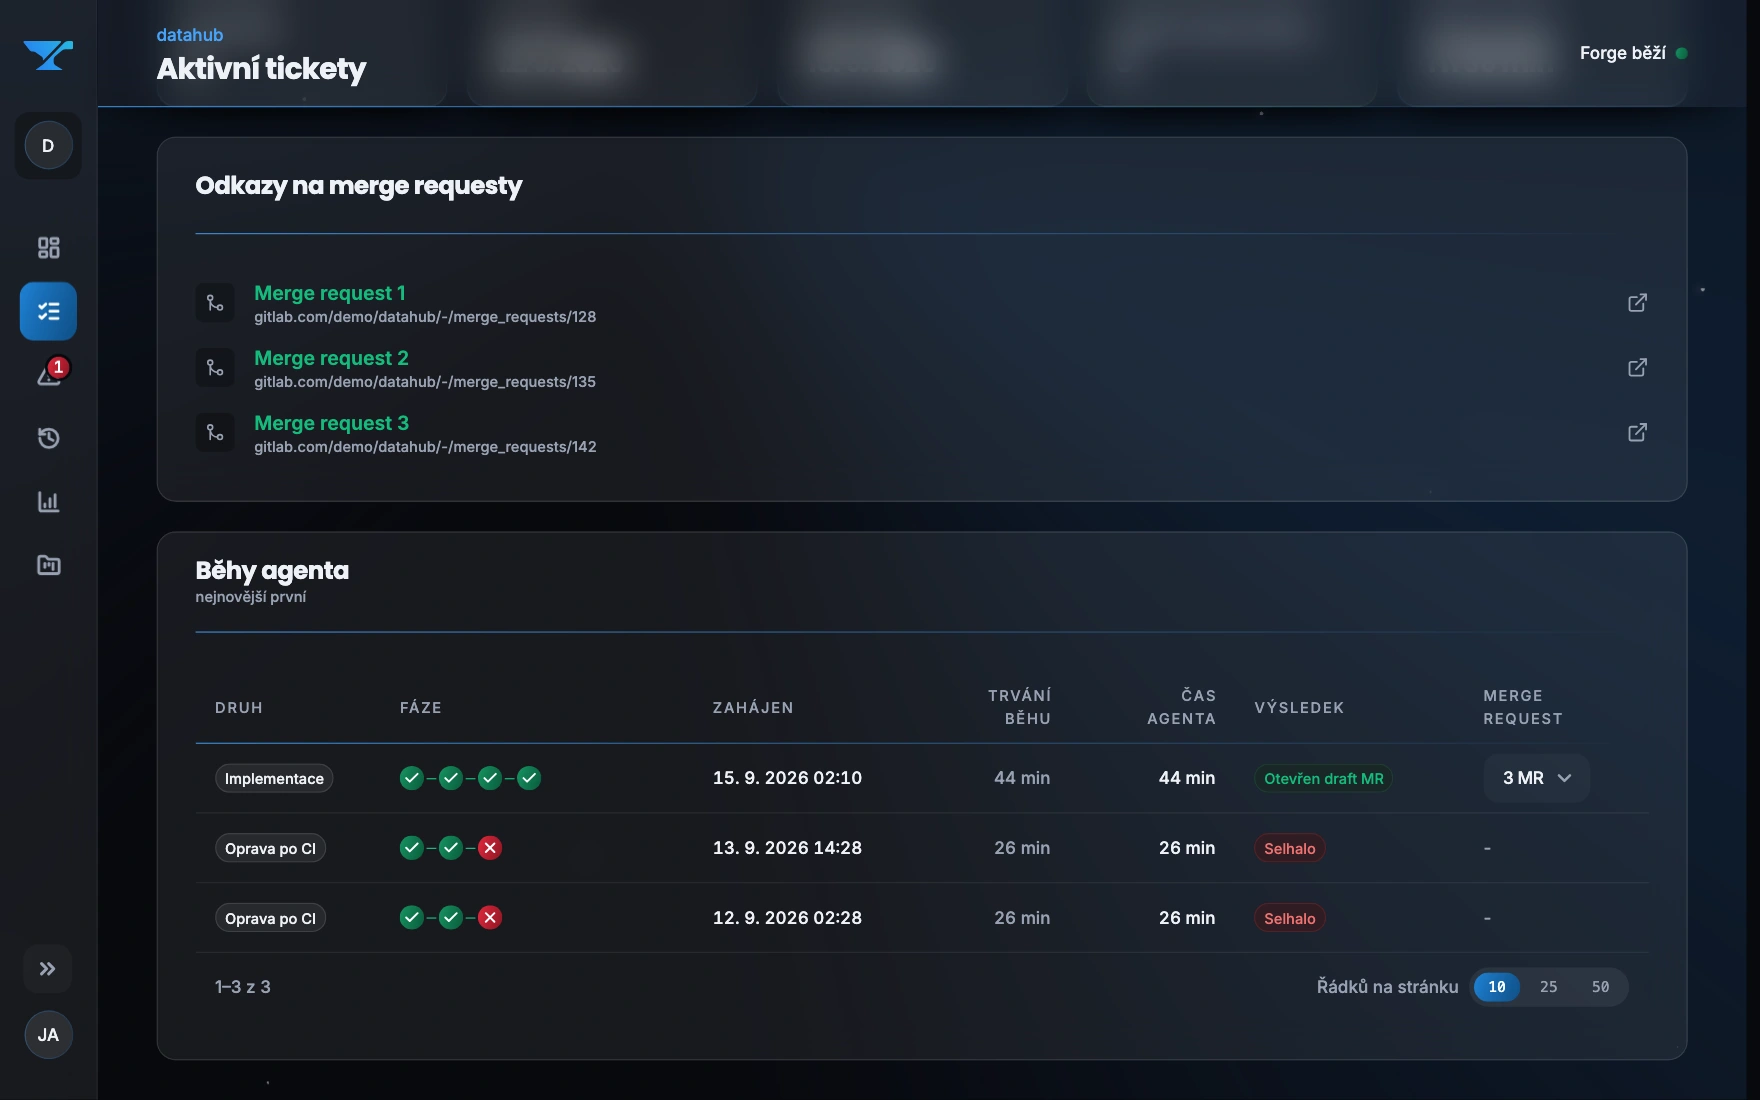Click the TRVÁNÍ BĚHU column header
The width and height of the screenshot is (1760, 1100).
coord(1019,707)
